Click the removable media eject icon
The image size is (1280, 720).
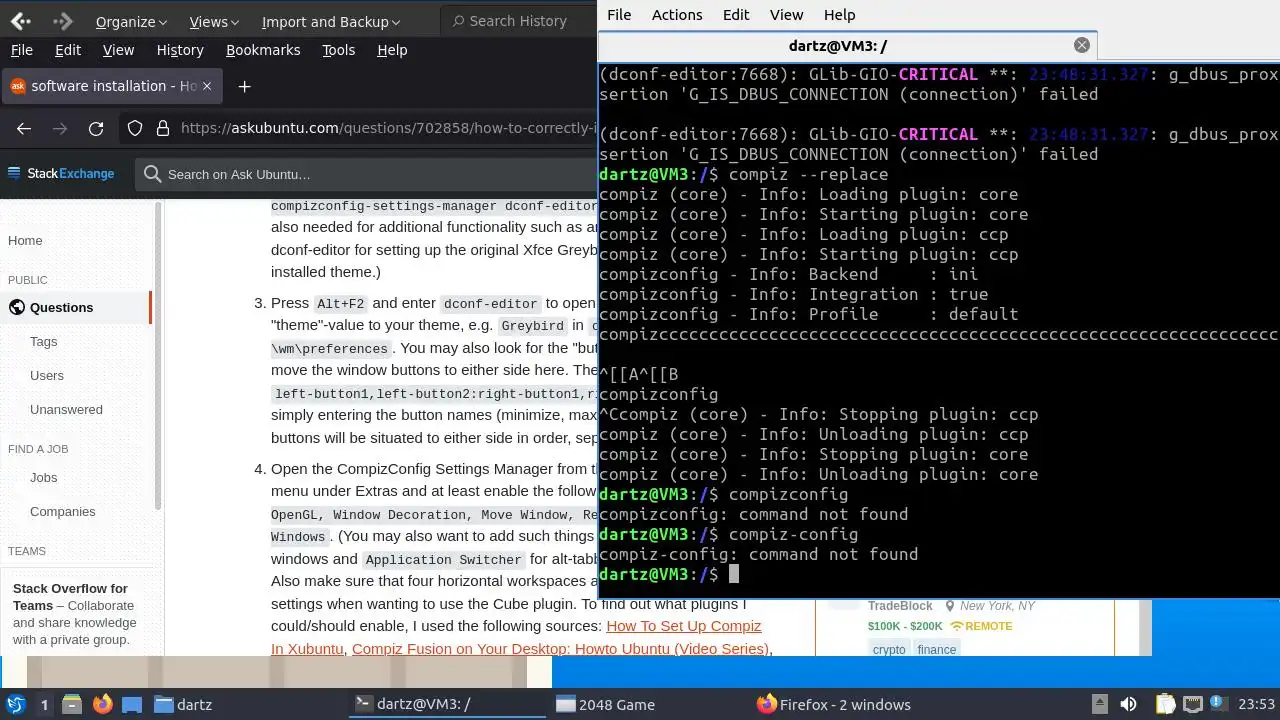[x=1099, y=704]
